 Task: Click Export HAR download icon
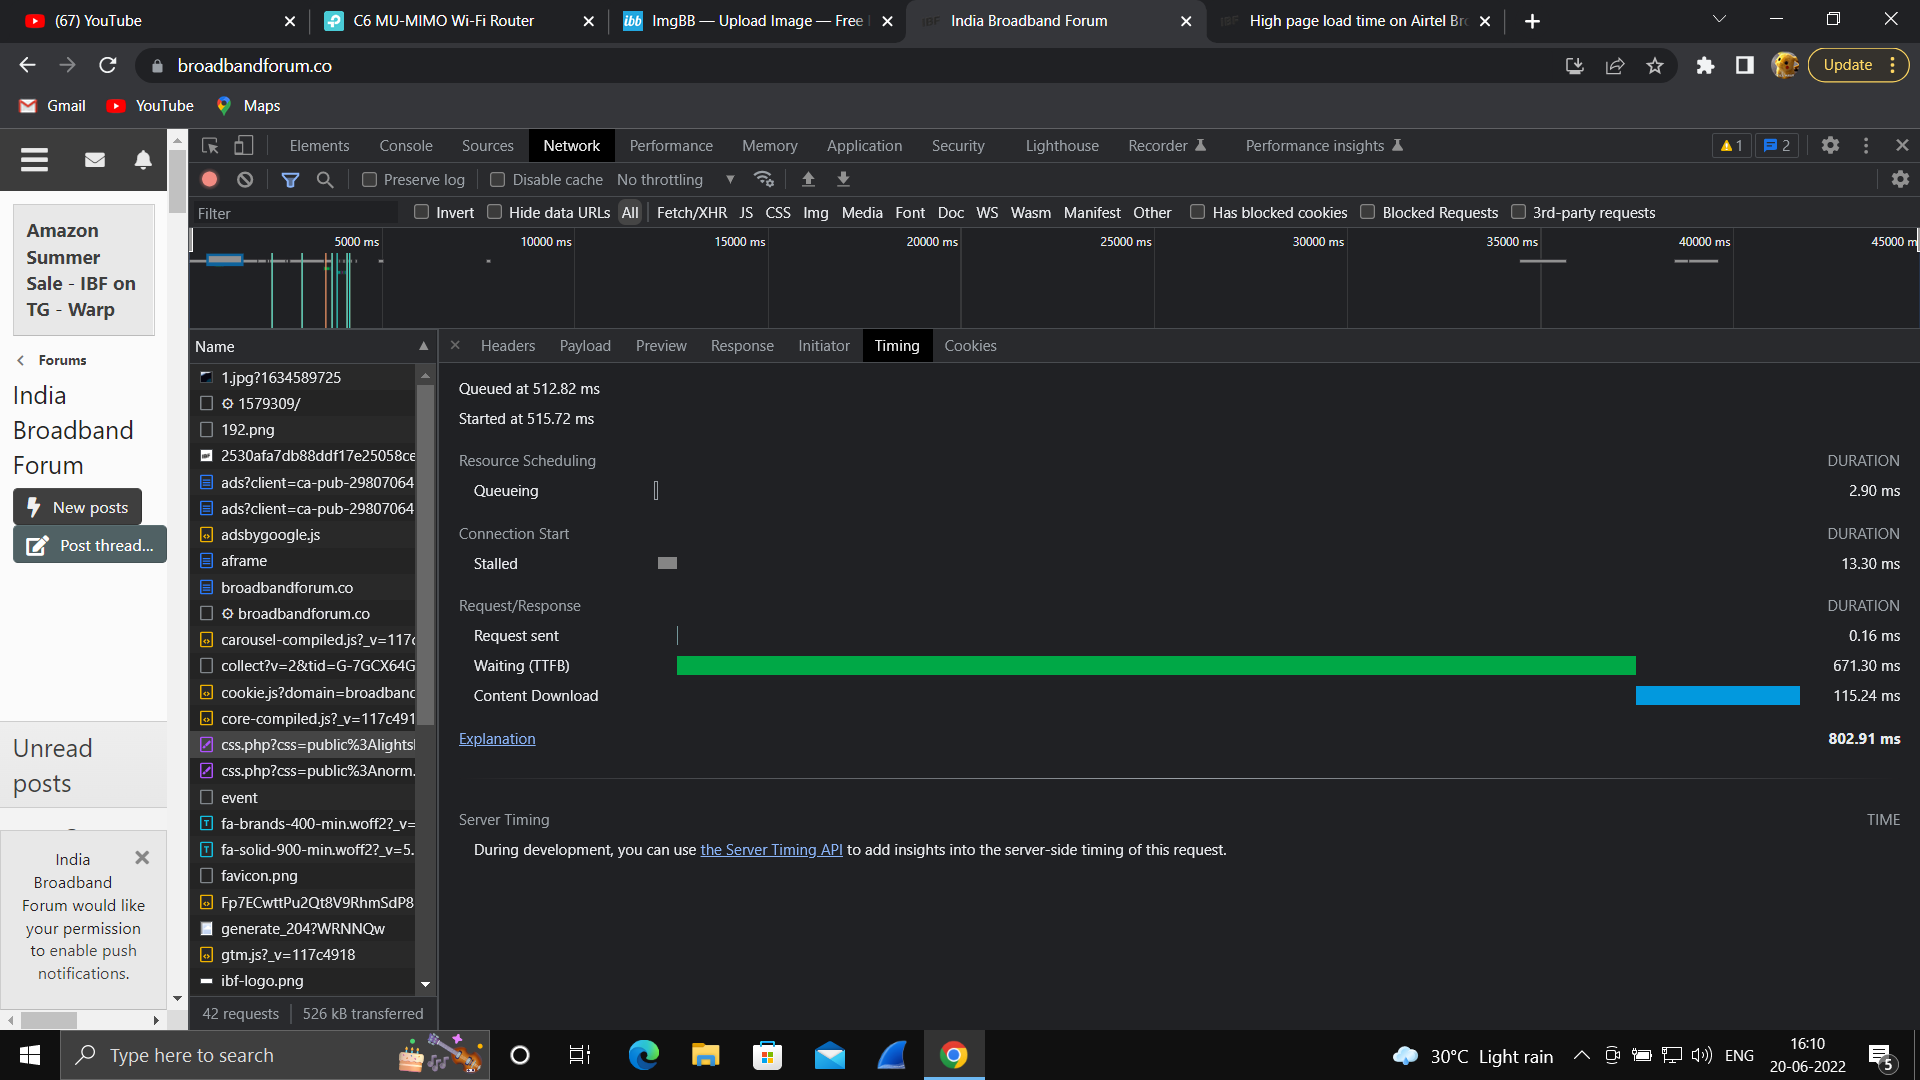[843, 179]
